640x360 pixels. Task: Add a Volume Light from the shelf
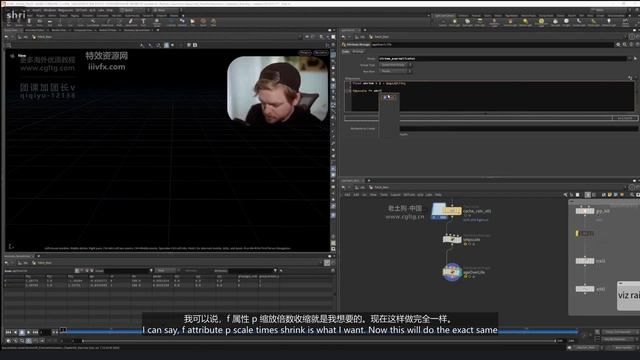click(x=510, y=21)
